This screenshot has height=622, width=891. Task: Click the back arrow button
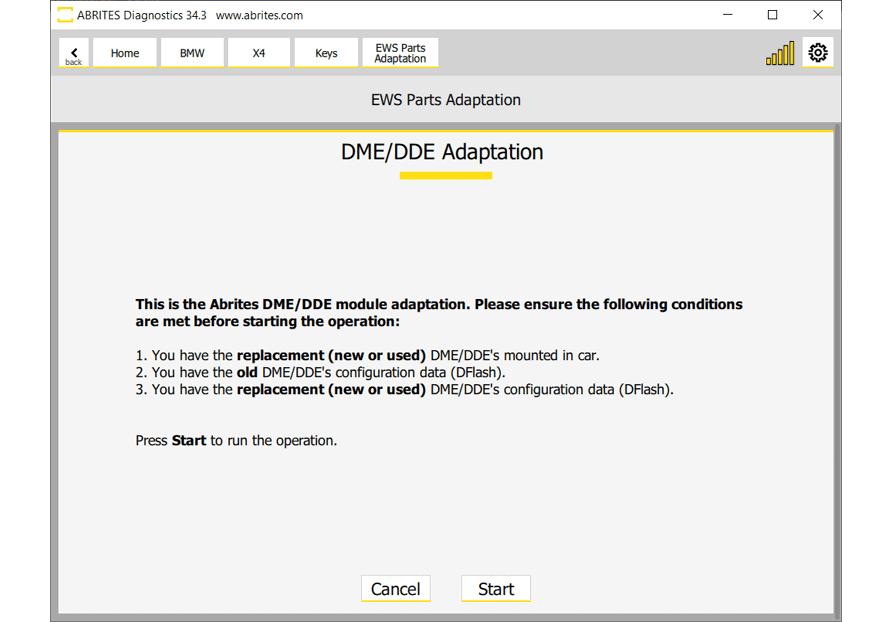[74, 54]
